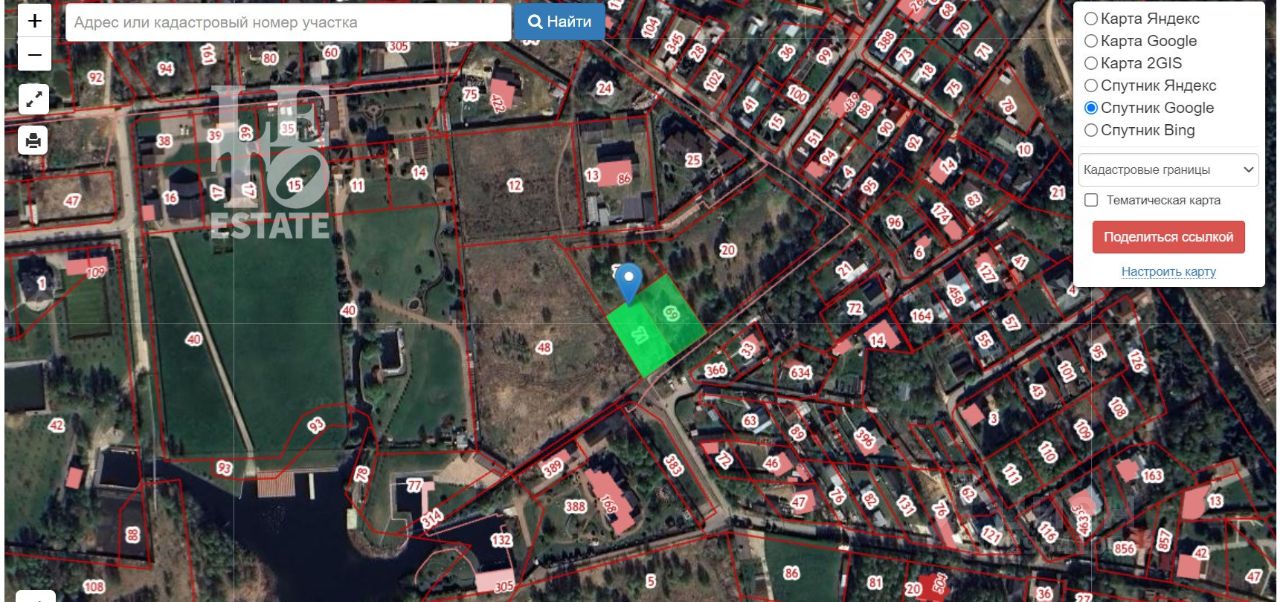Click the print map icon

click(34, 140)
